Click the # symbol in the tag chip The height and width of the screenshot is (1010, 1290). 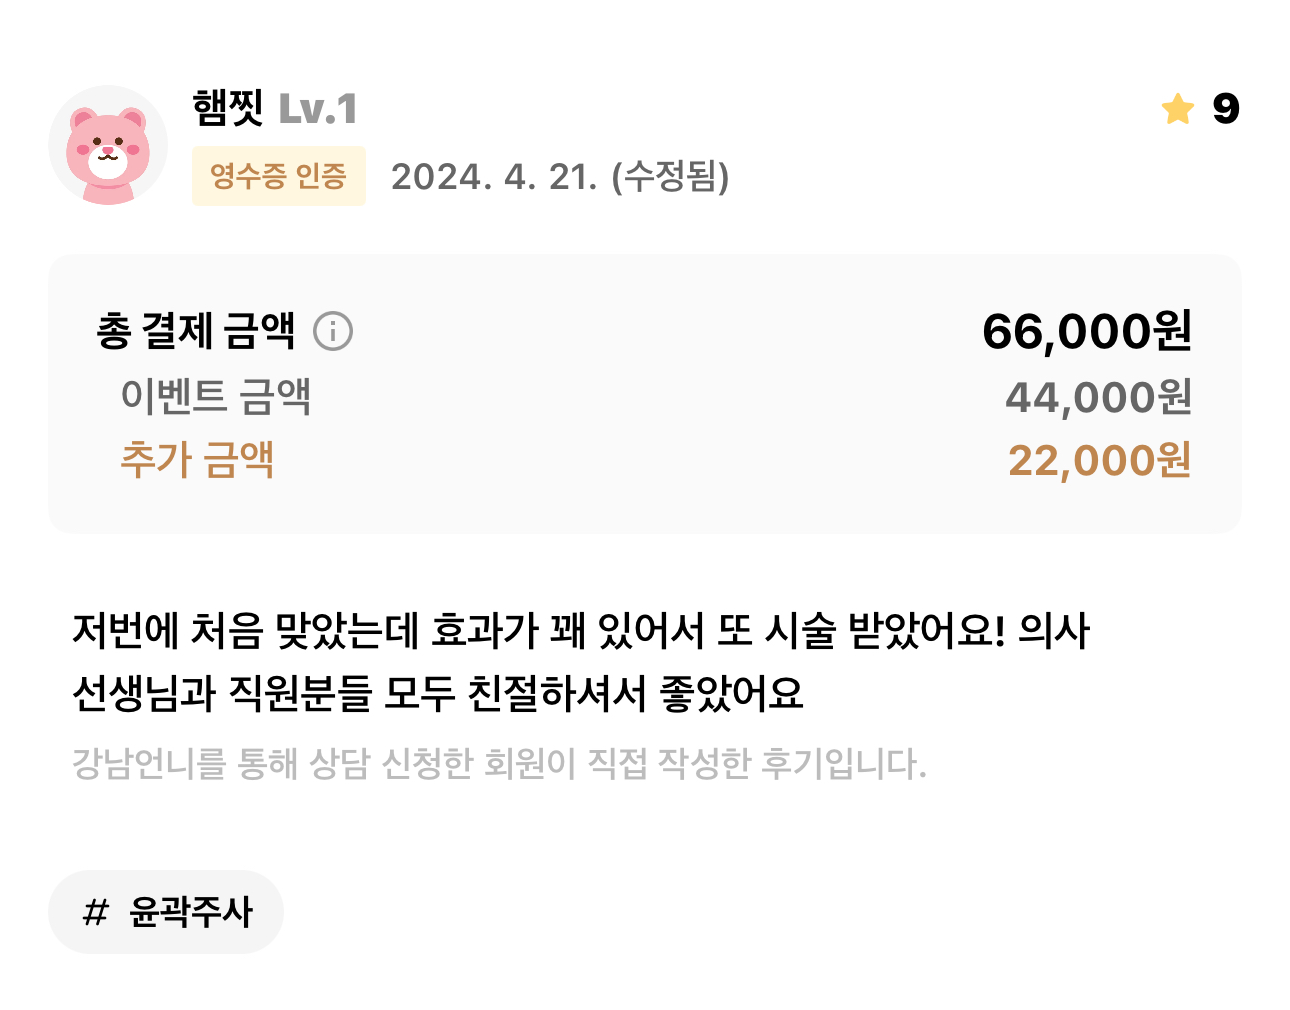click(x=95, y=912)
